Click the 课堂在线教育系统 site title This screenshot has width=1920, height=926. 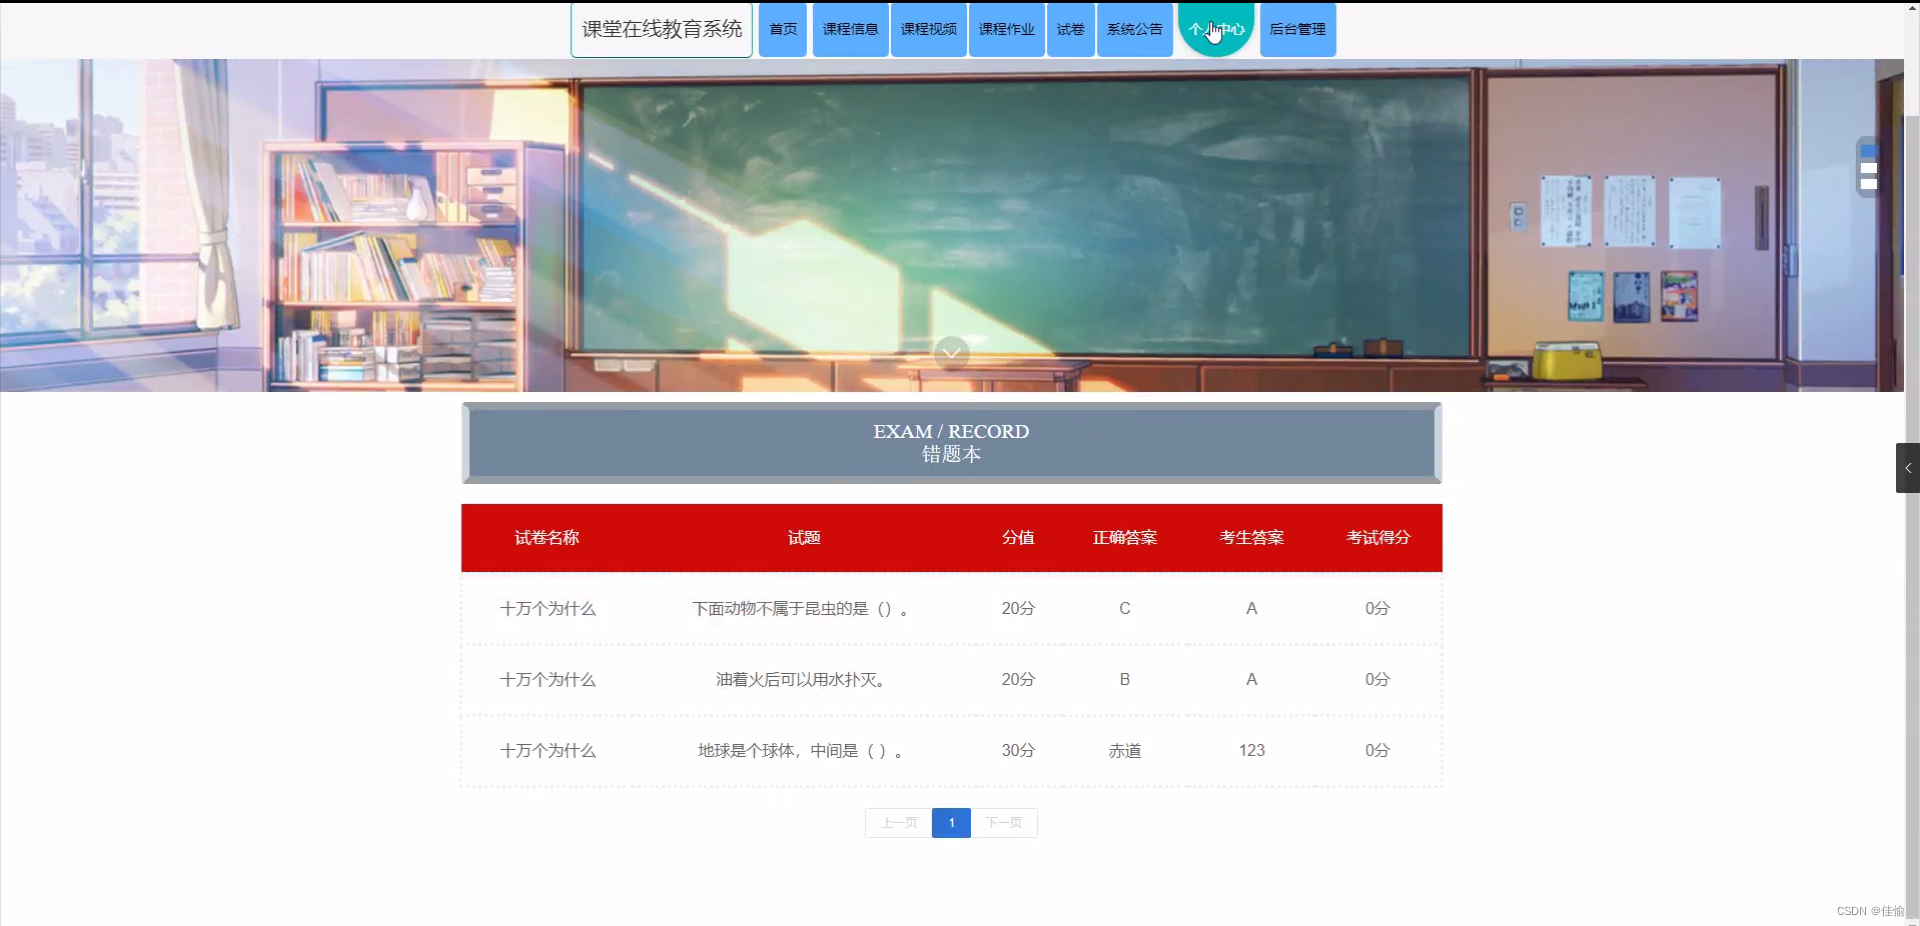point(660,30)
